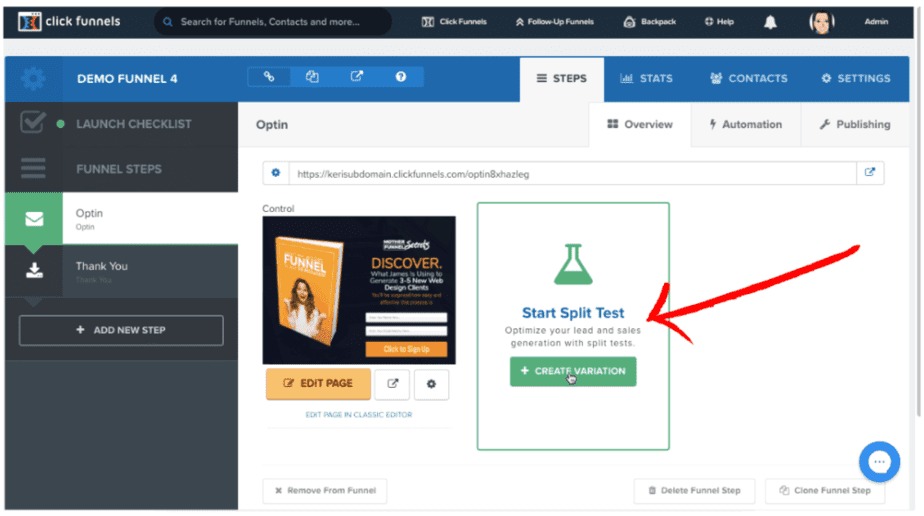Click the page settings gear beside Edit Page

point(431,384)
